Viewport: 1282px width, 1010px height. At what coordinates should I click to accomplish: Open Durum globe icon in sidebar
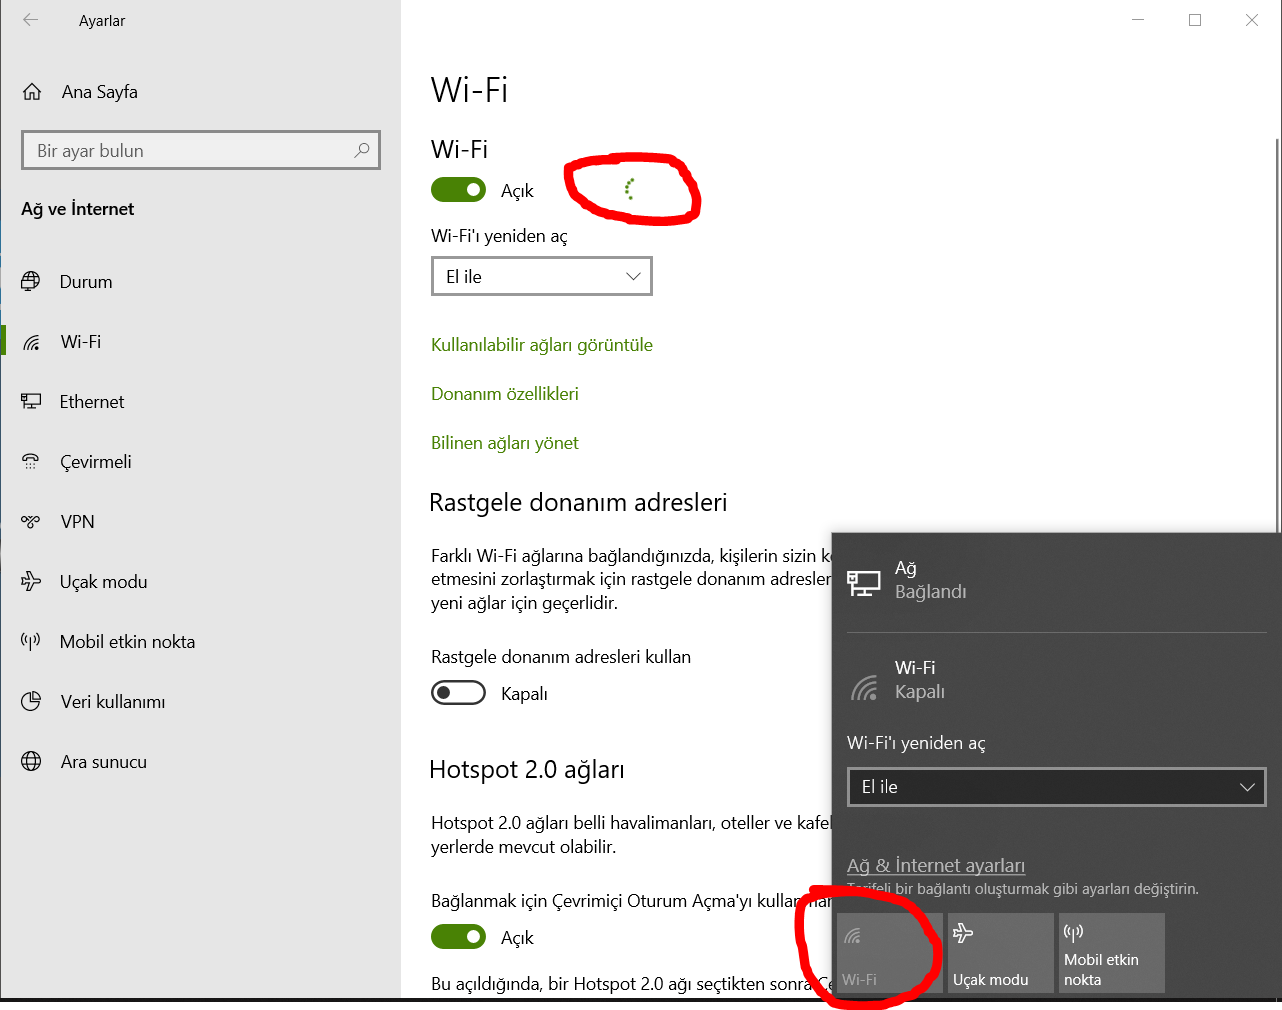(x=31, y=281)
